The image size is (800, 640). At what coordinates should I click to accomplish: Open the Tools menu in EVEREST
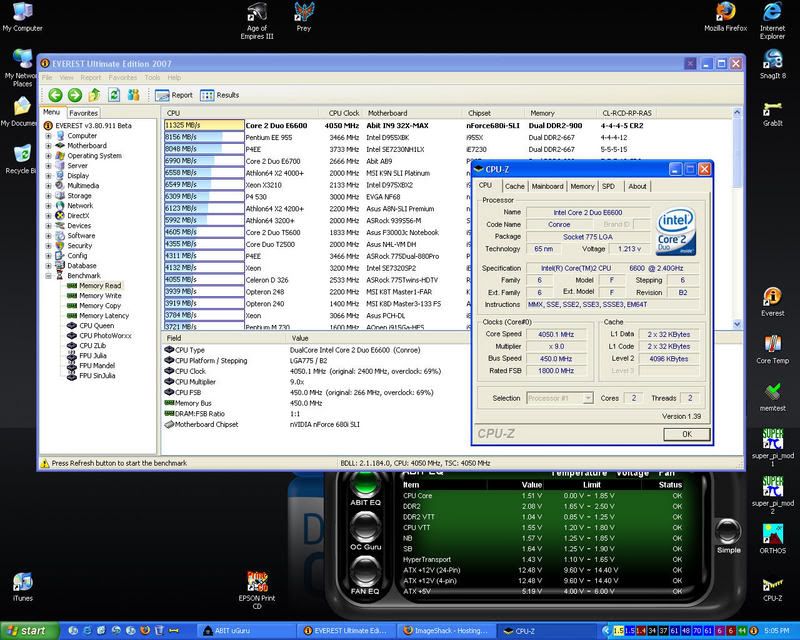coord(152,78)
